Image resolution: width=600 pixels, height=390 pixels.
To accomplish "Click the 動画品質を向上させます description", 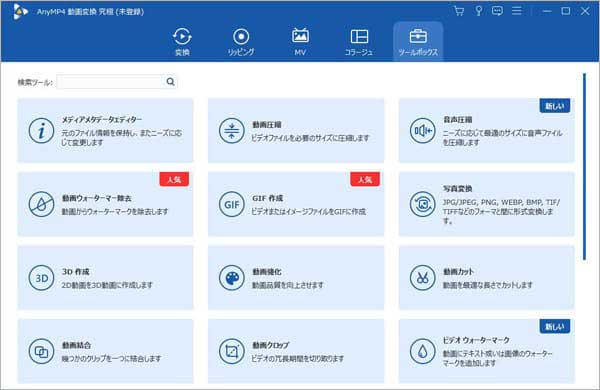I will 287,285.
